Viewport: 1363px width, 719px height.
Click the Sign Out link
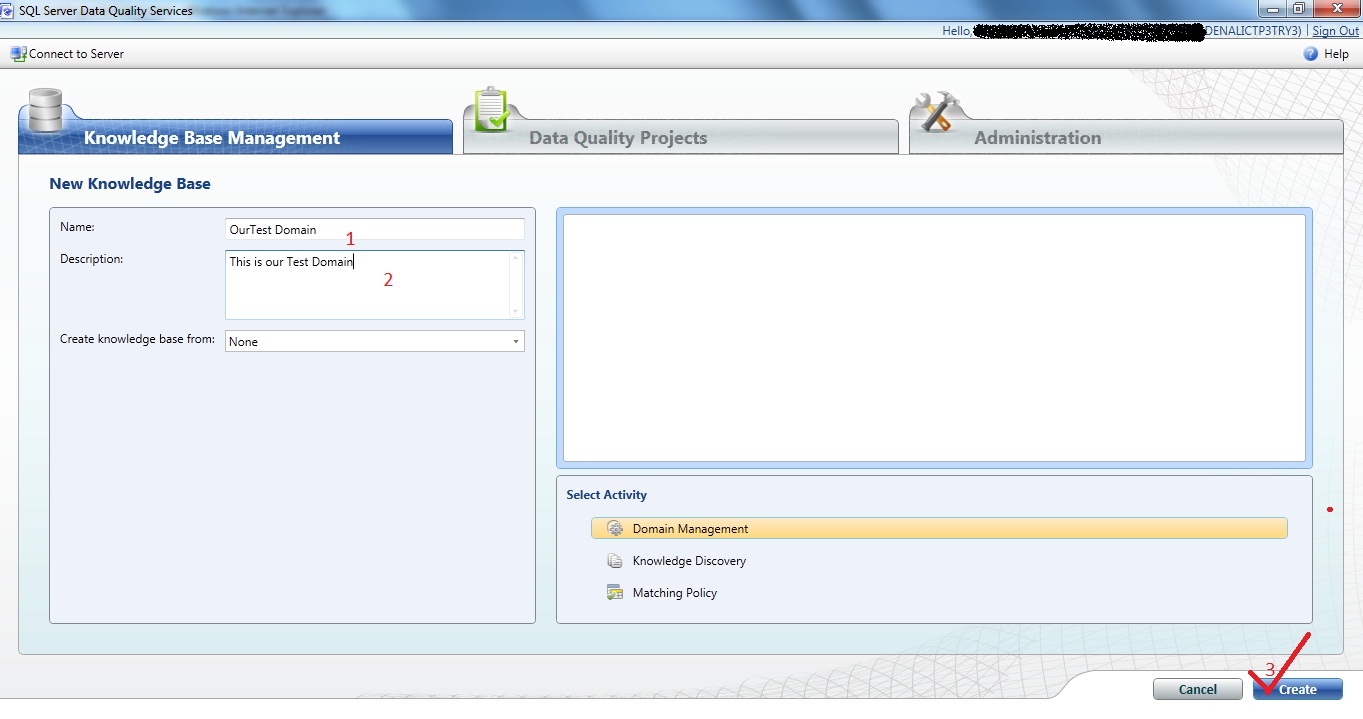pos(1335,31)
